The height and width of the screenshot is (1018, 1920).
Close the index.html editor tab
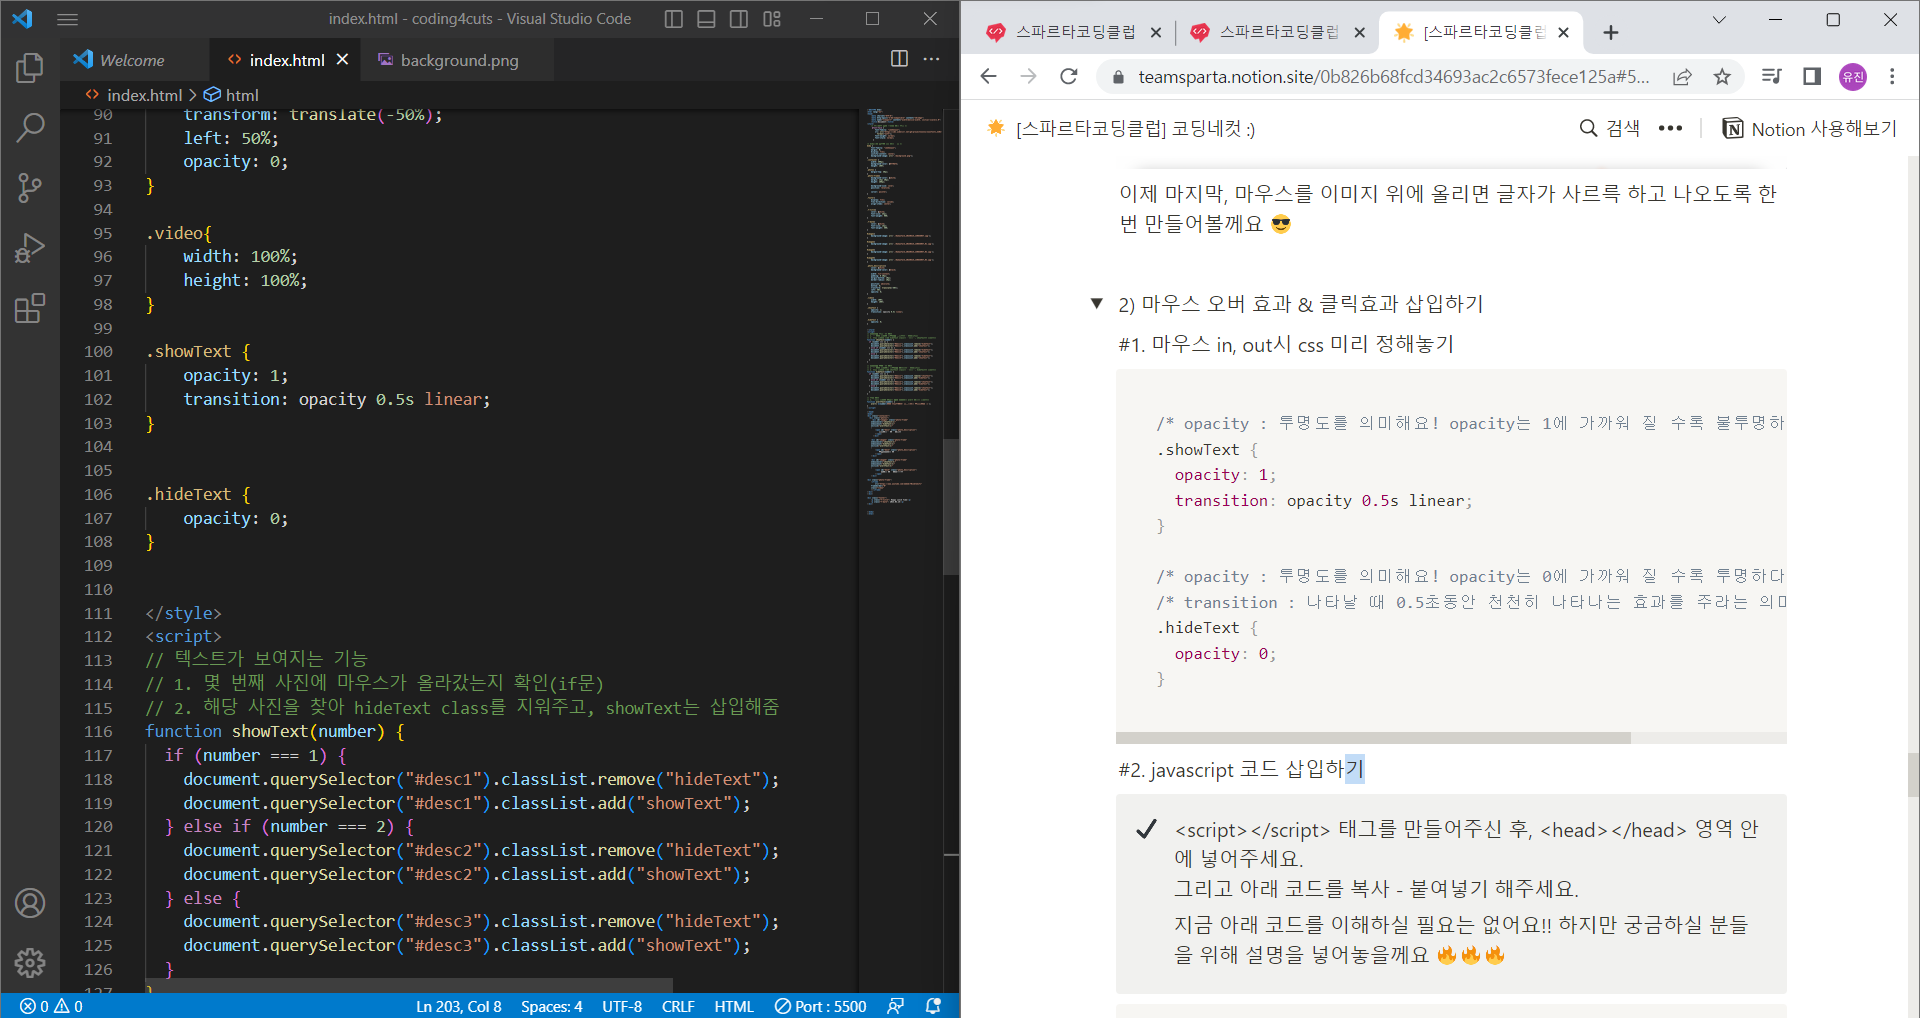pos(342,60)
